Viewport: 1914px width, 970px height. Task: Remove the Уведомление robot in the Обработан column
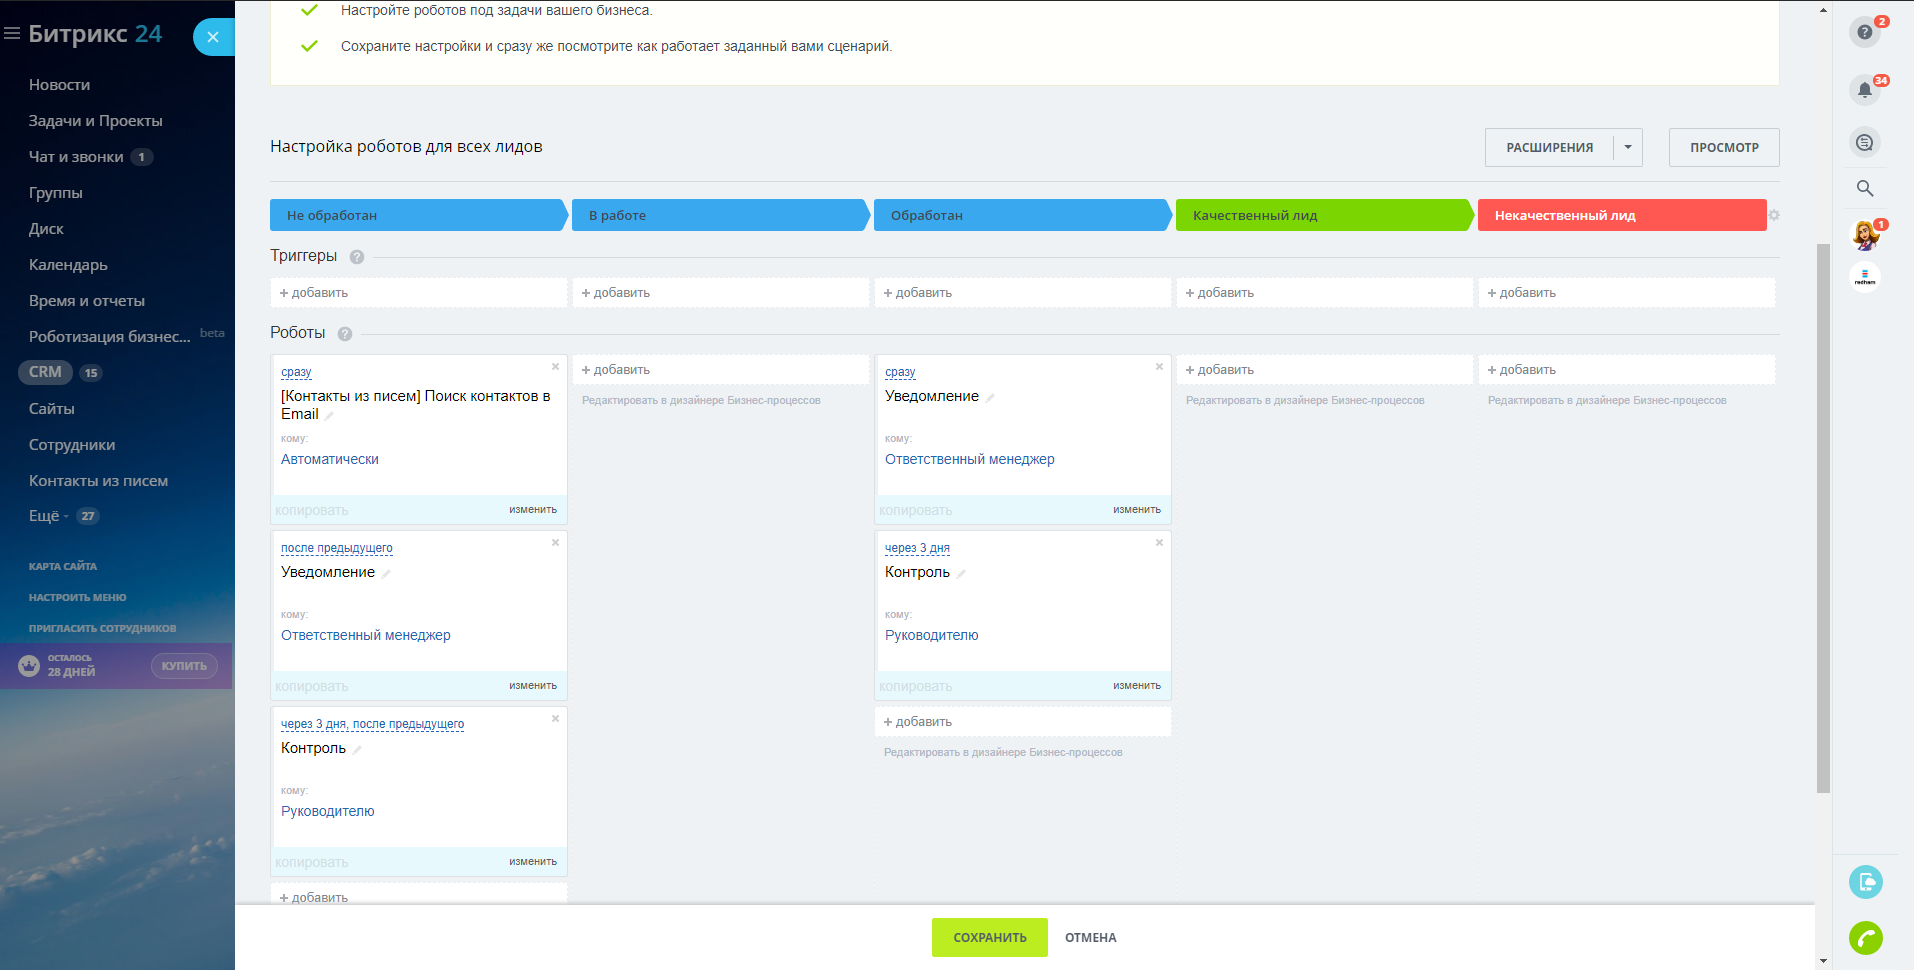point(1160,367)
